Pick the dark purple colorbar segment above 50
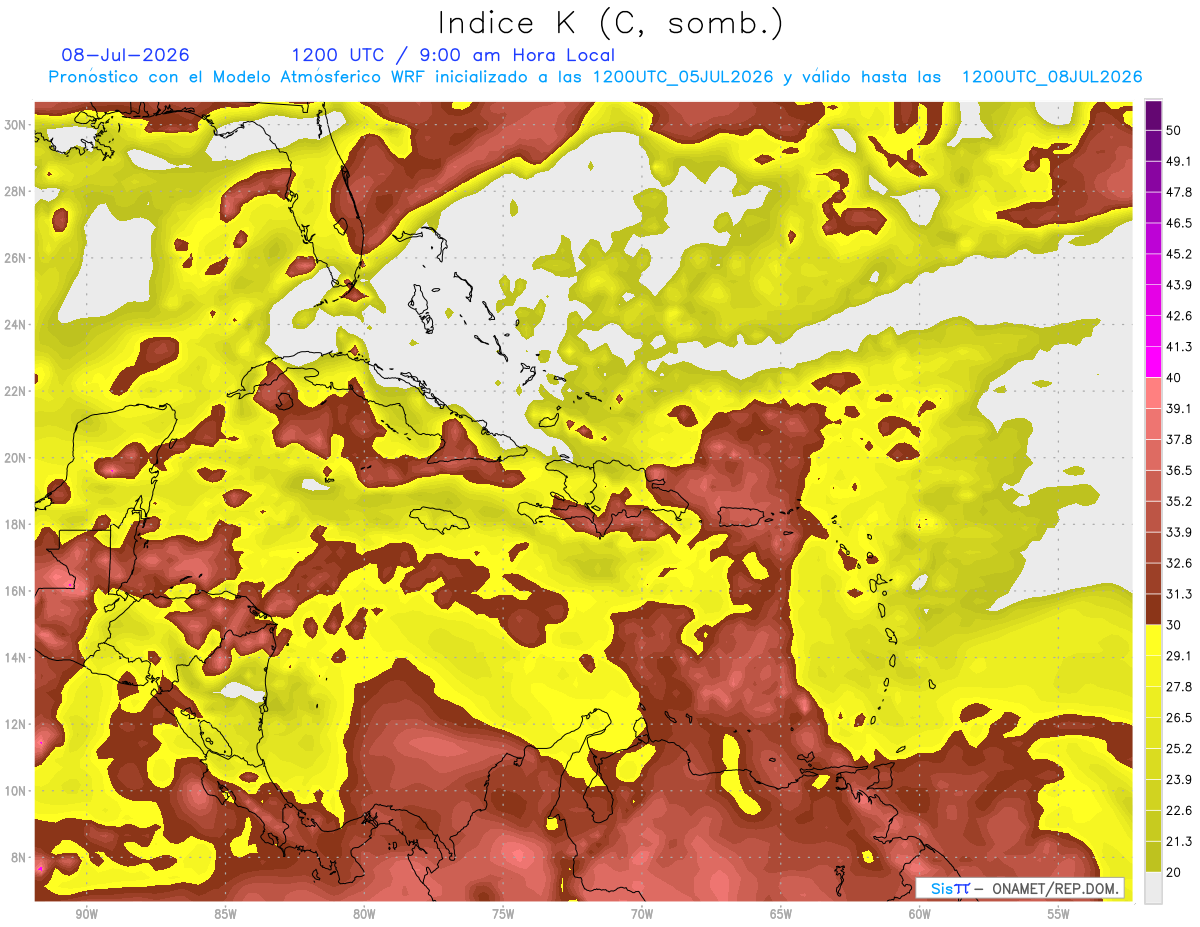 (x=1153, y=115)
